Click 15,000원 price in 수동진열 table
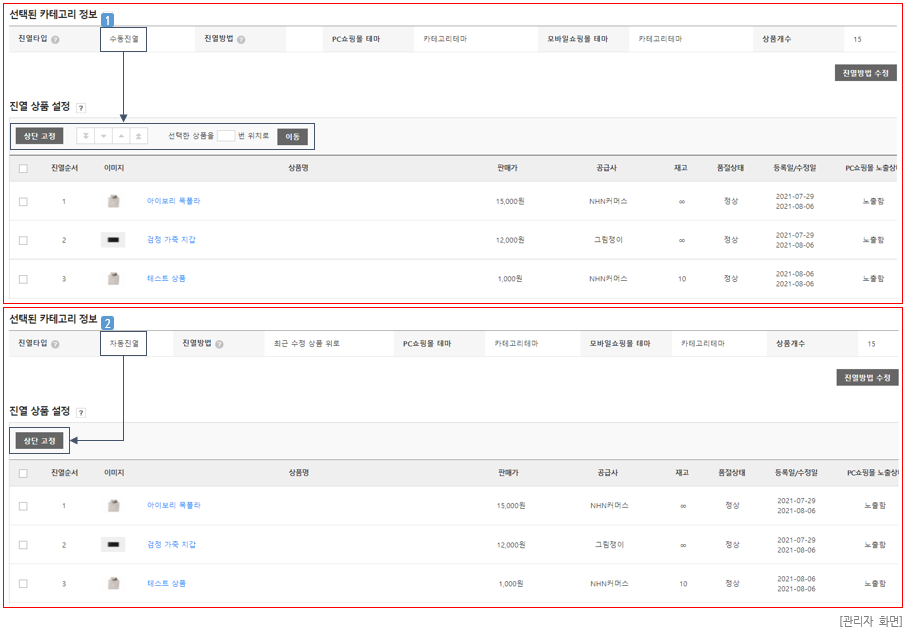 510,201
